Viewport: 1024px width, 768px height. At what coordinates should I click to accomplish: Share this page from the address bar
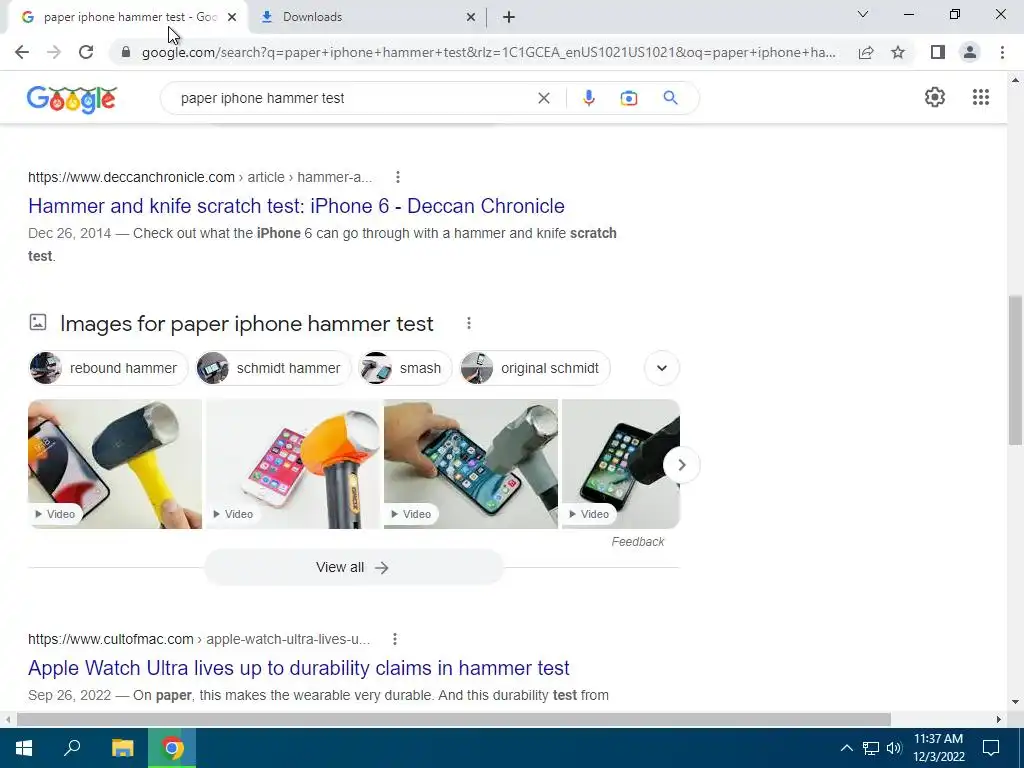866,52
